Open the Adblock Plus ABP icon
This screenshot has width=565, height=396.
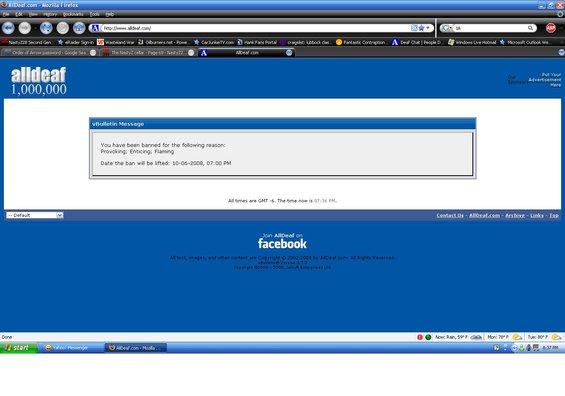pos(550,28)
